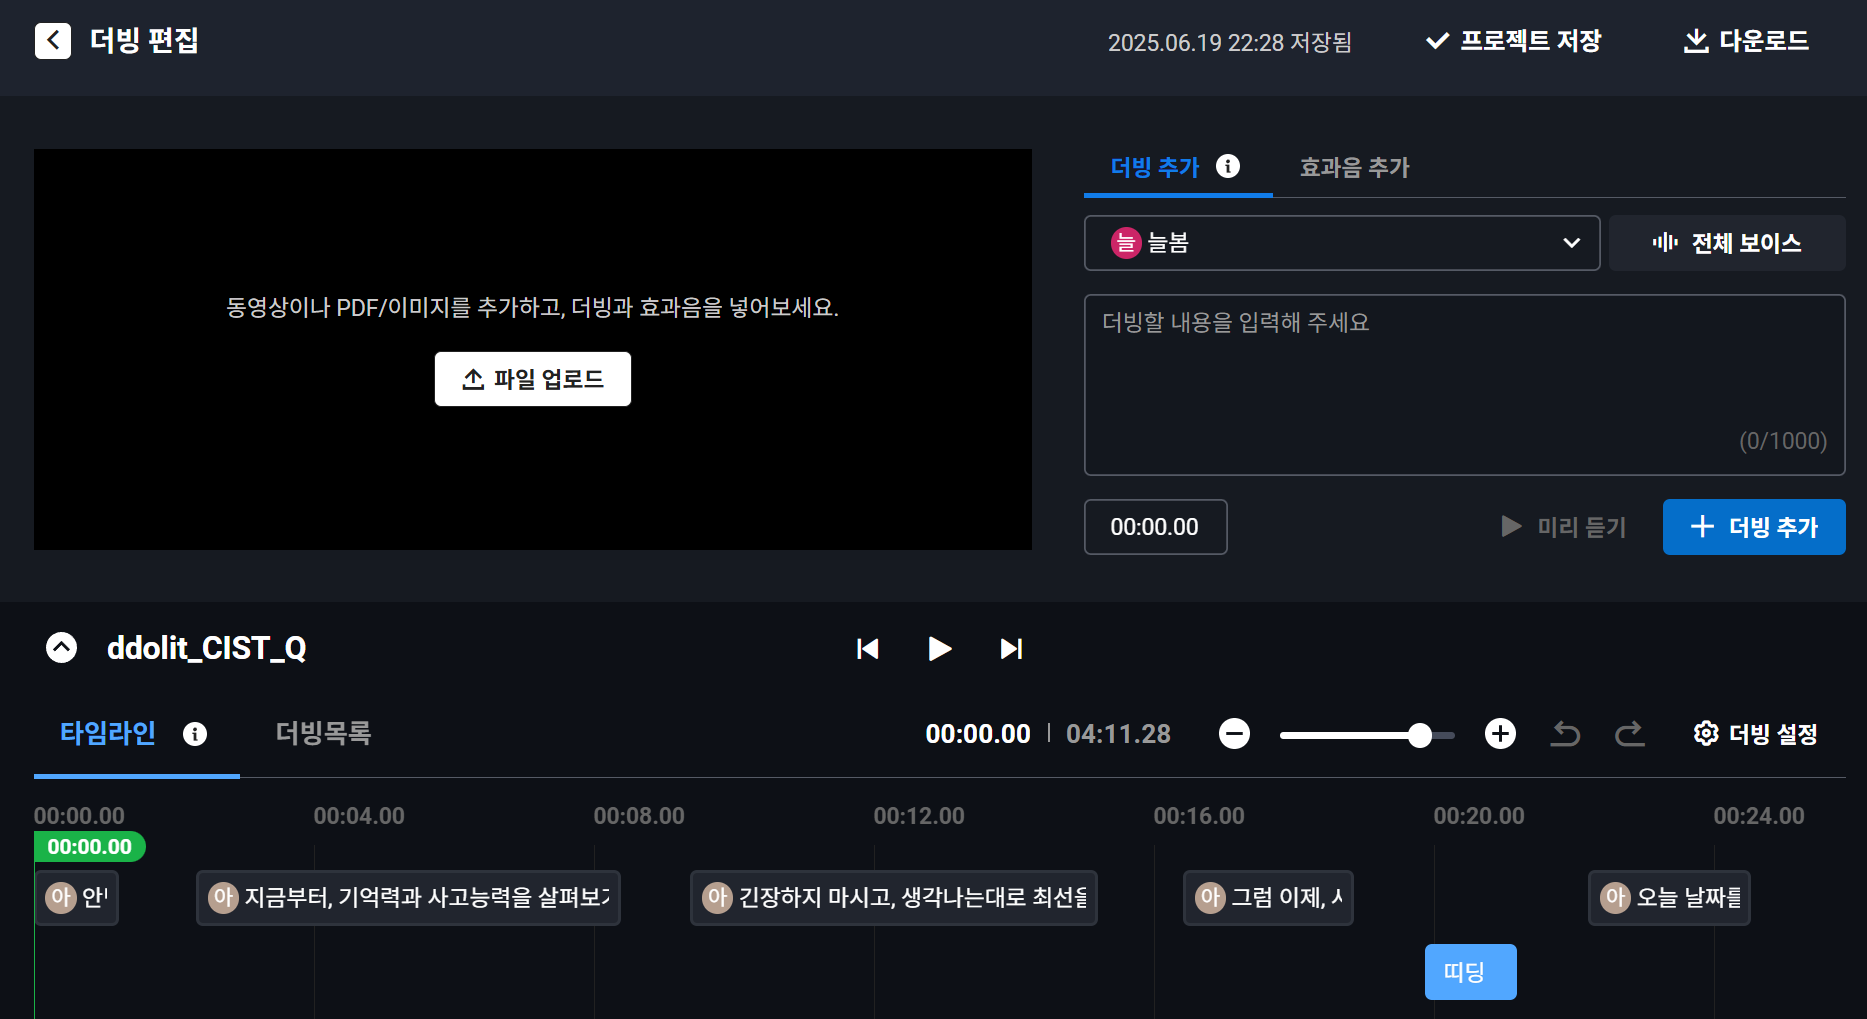Preview audio with 미리 듣기
This screenshot has width=1867, height=1019.
click(x=1564, y=527)
